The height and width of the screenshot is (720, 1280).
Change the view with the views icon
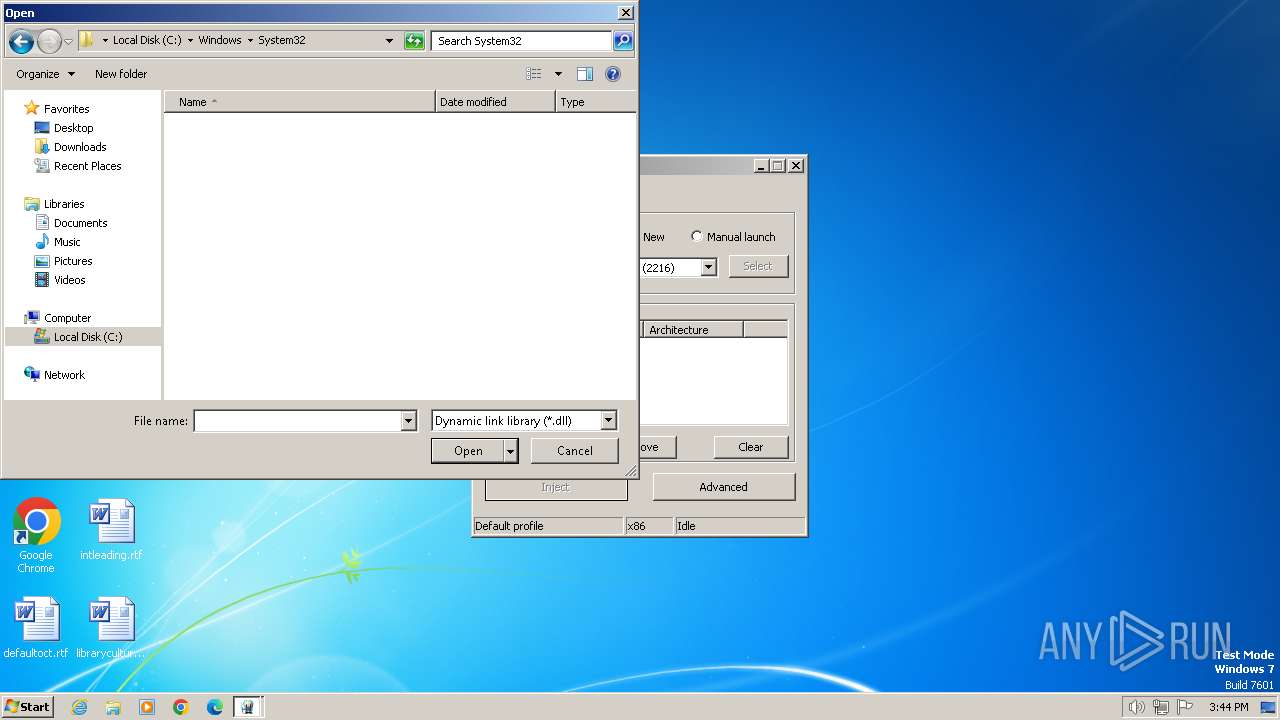point(534,74)
